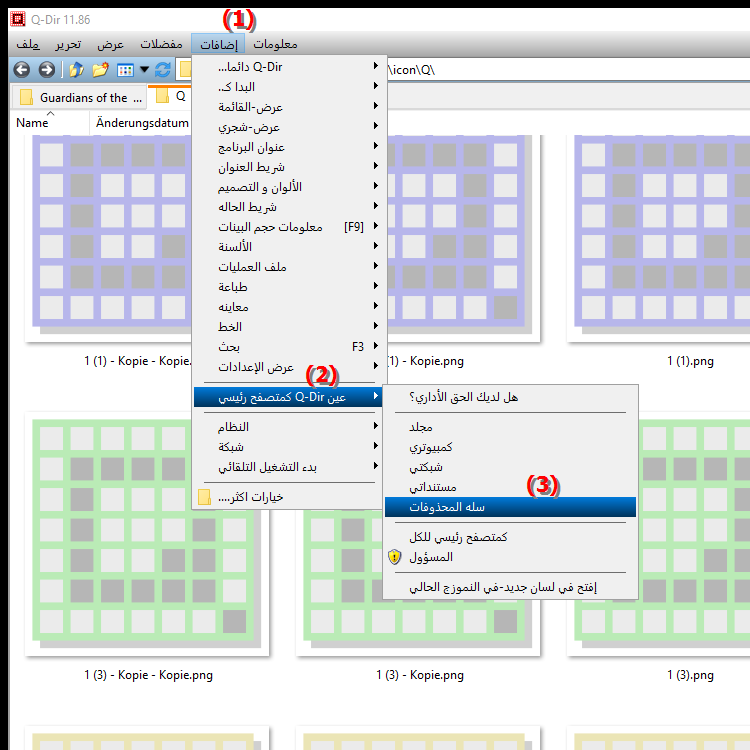Open معلومات حجم البينات F9 submenu
This screenshot has height=750, width=750.
(x=289, y=227)
